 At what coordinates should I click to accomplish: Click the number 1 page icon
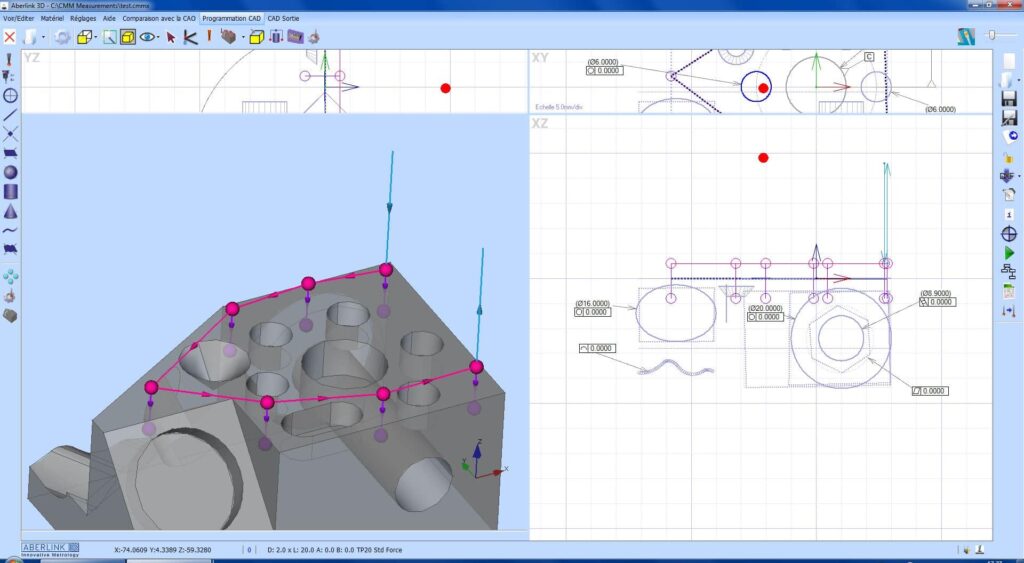click(x=1009, y=214)
